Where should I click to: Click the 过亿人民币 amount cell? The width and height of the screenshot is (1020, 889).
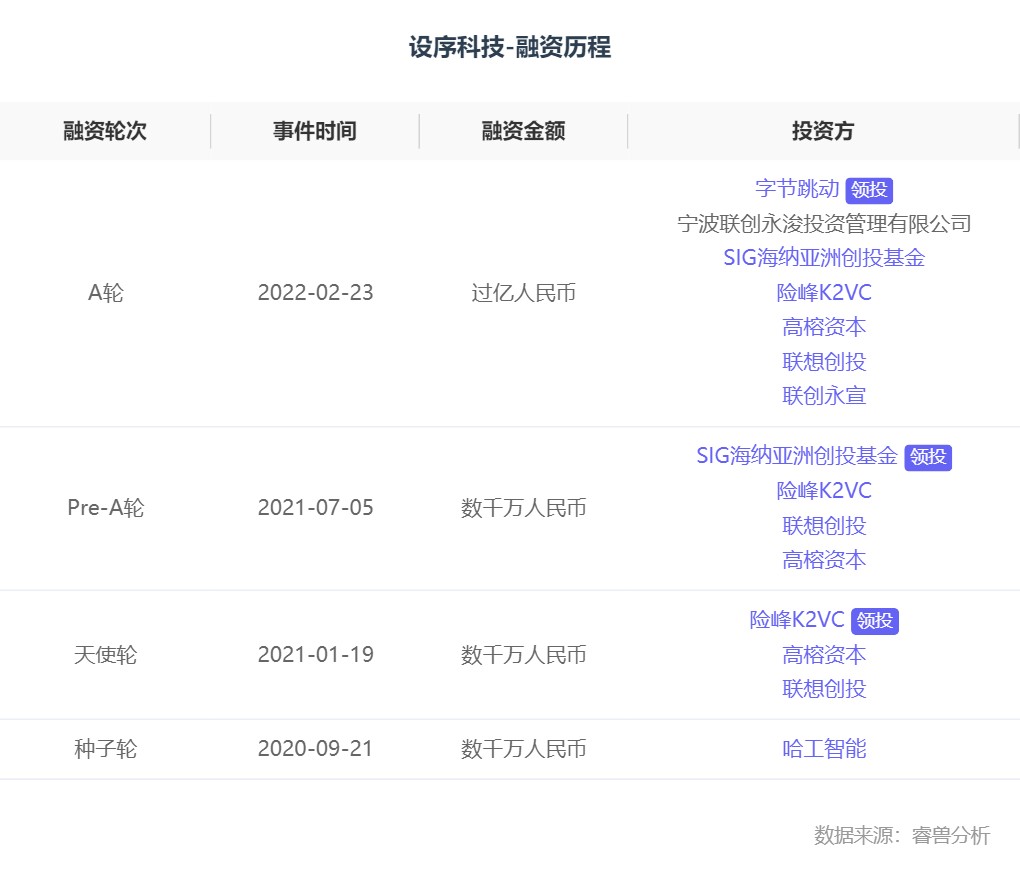(x=524, y=293)
